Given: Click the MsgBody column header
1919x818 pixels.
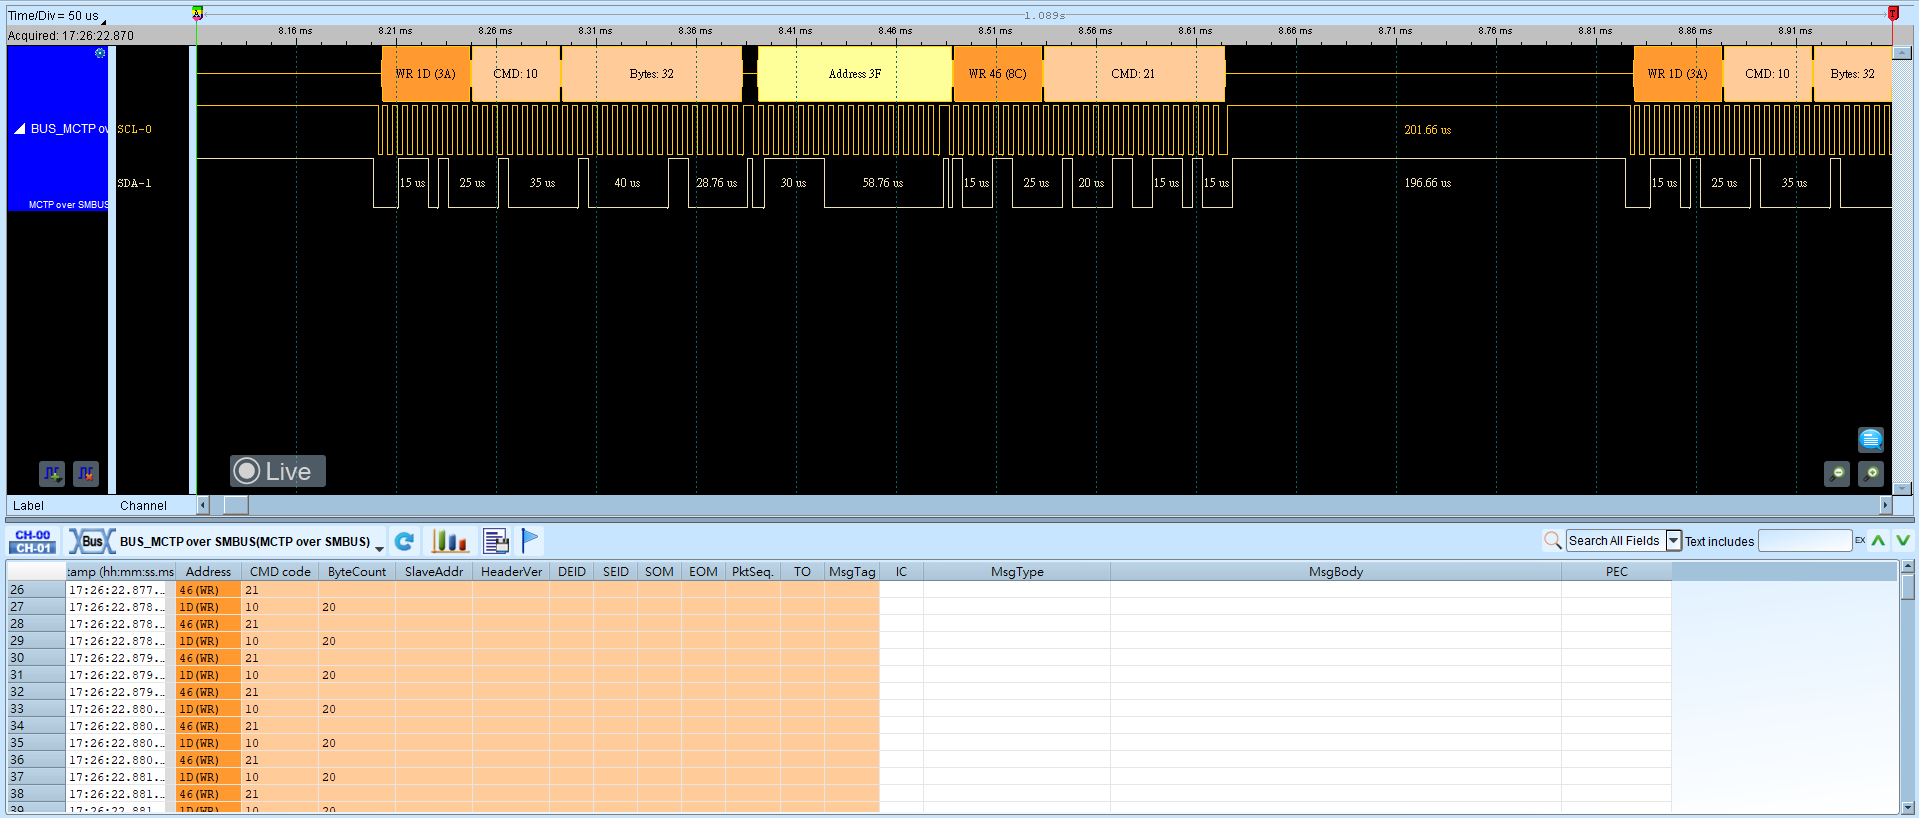Looking at the screenshot, I should pos(1336,572).
